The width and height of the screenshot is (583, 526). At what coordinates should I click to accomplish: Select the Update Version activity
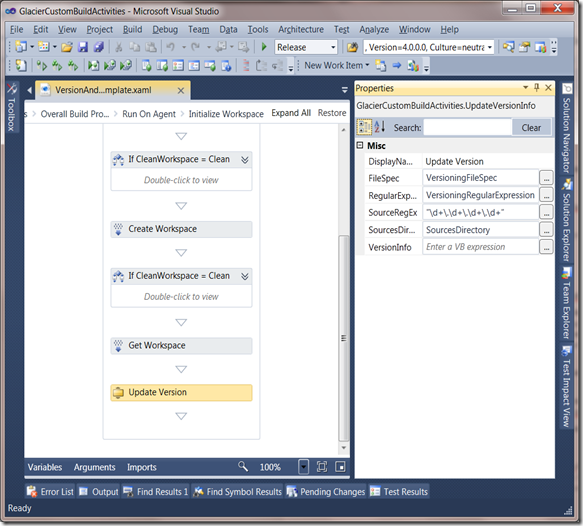(181, 393)
